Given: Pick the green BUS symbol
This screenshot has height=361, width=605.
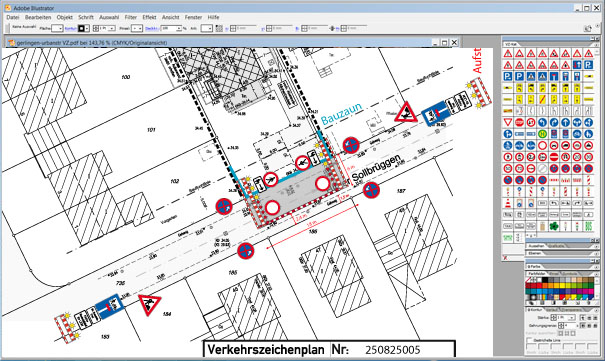Looking at the screenshot, I should click(x=588, y=226).
